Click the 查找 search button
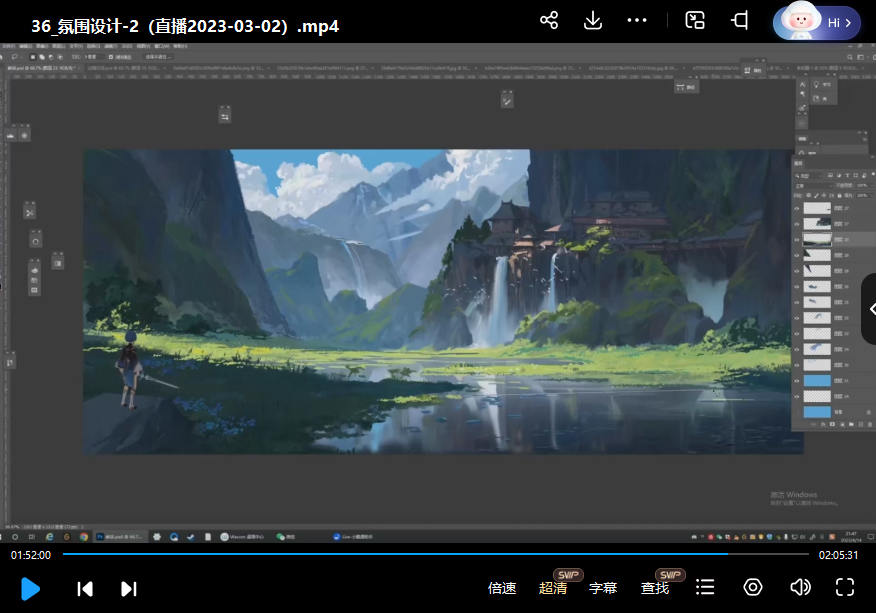Viewport: 876px width, 613px height. (x=655, y=588)
